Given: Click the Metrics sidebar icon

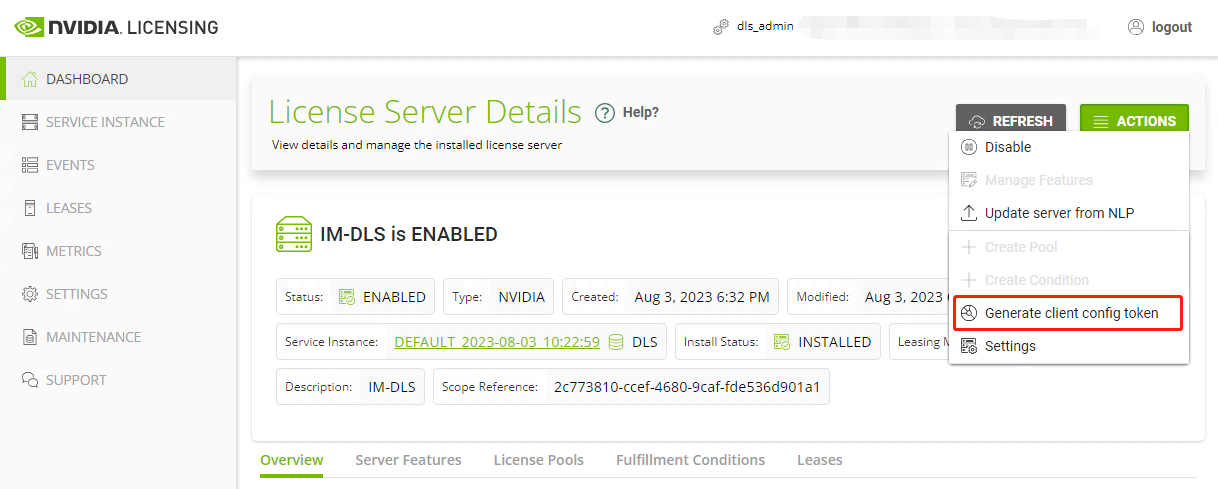Looking at the screenshot, I should point(30,251).
